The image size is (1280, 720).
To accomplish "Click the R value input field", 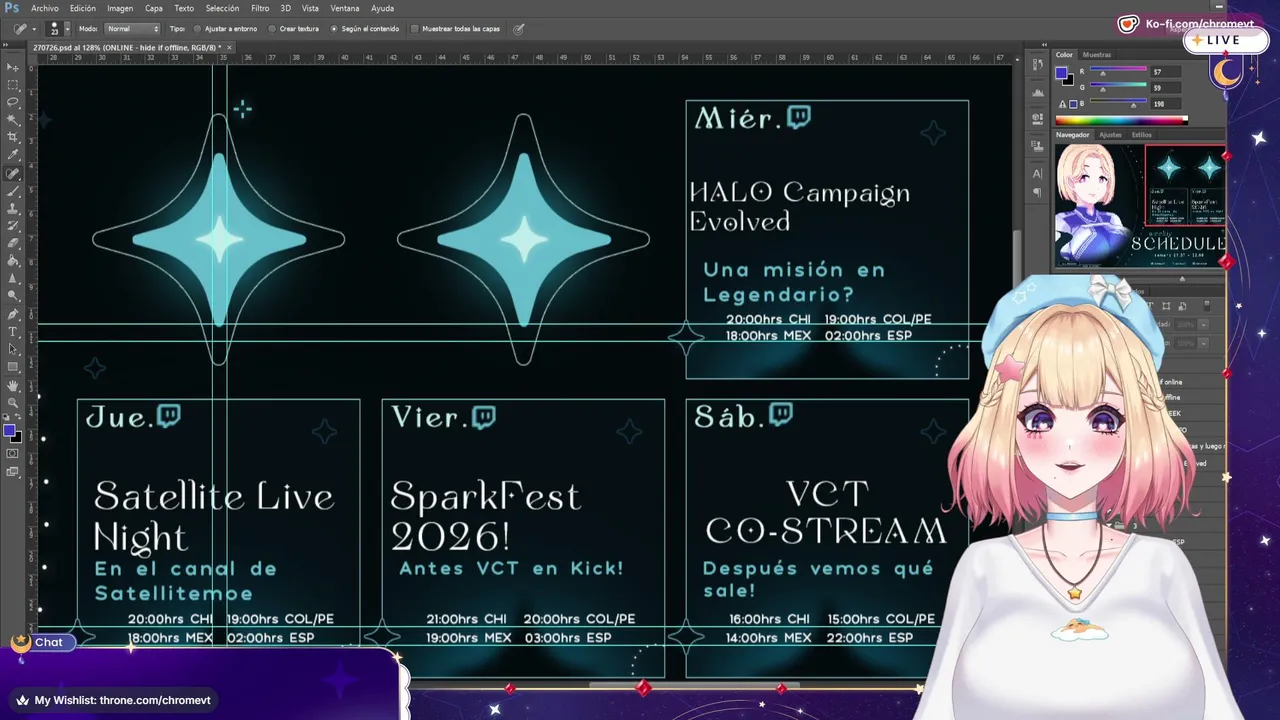I will pyautogui.click(x=1167, y=72).
